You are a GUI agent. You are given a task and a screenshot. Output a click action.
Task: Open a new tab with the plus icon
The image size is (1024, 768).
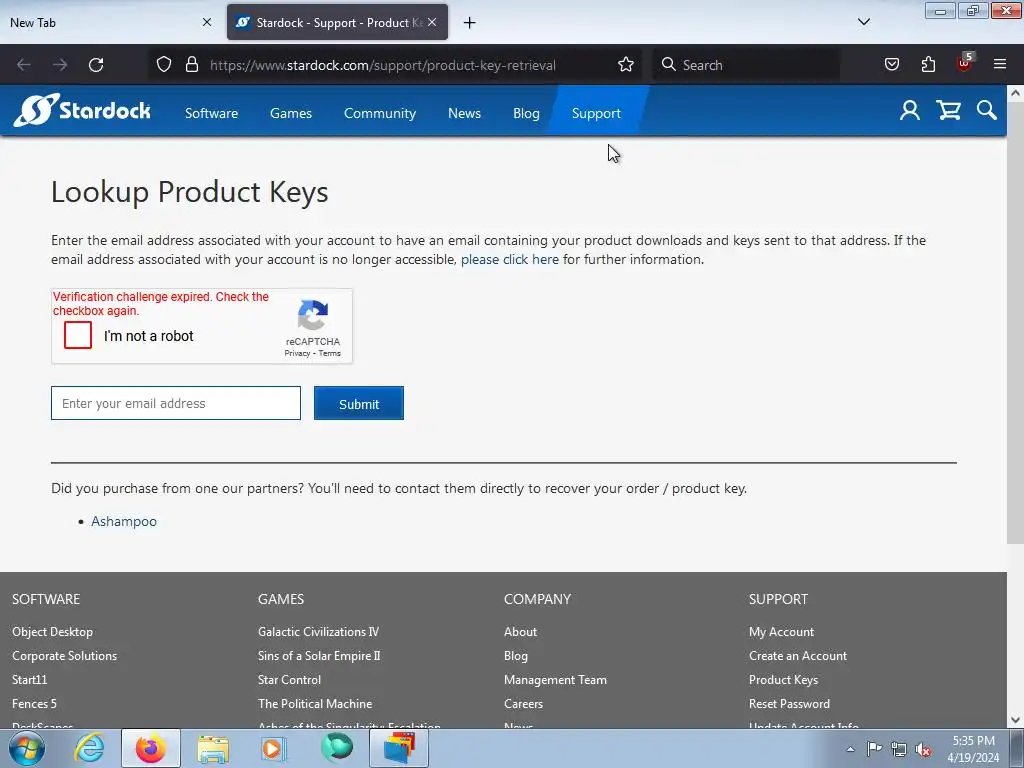(470, 23)
